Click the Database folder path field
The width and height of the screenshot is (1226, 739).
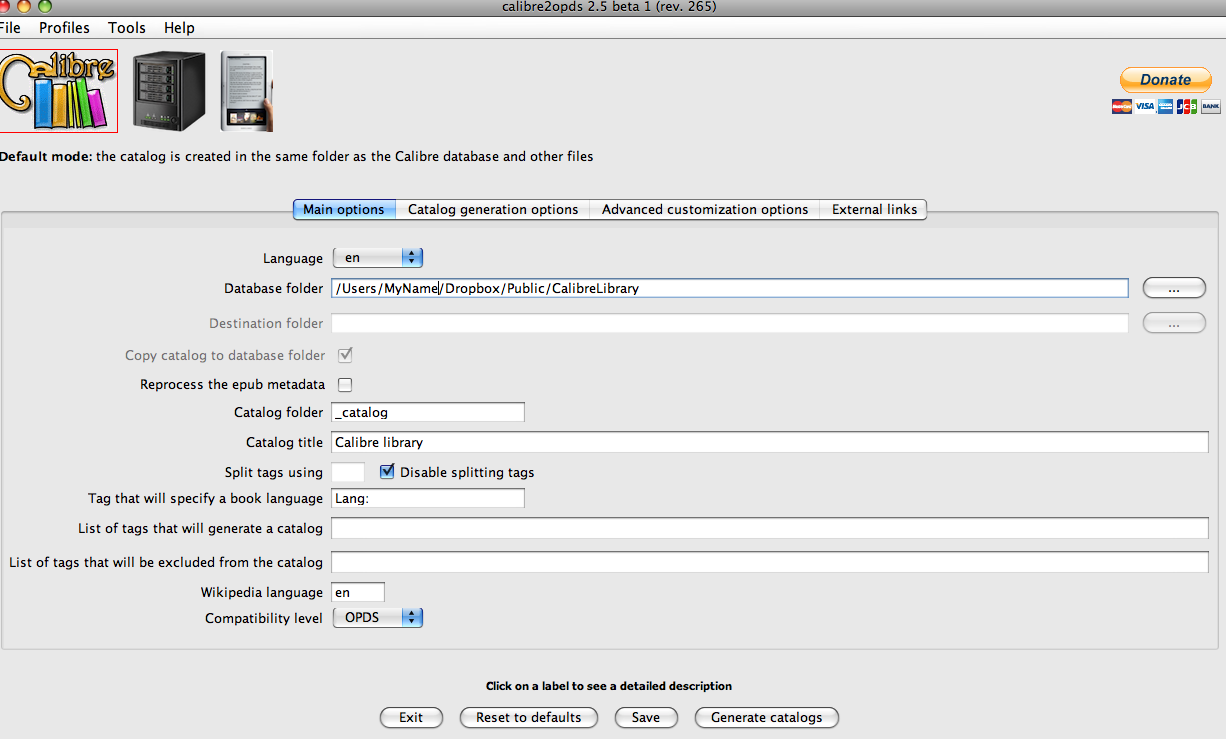(730, 288)
